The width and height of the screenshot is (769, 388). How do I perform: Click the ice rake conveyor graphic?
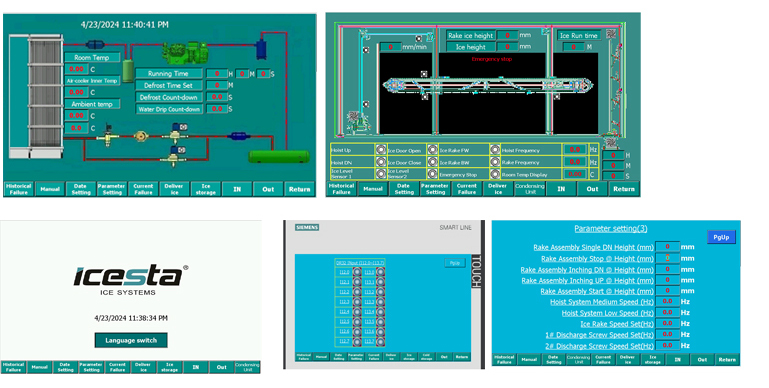point(487,85)
